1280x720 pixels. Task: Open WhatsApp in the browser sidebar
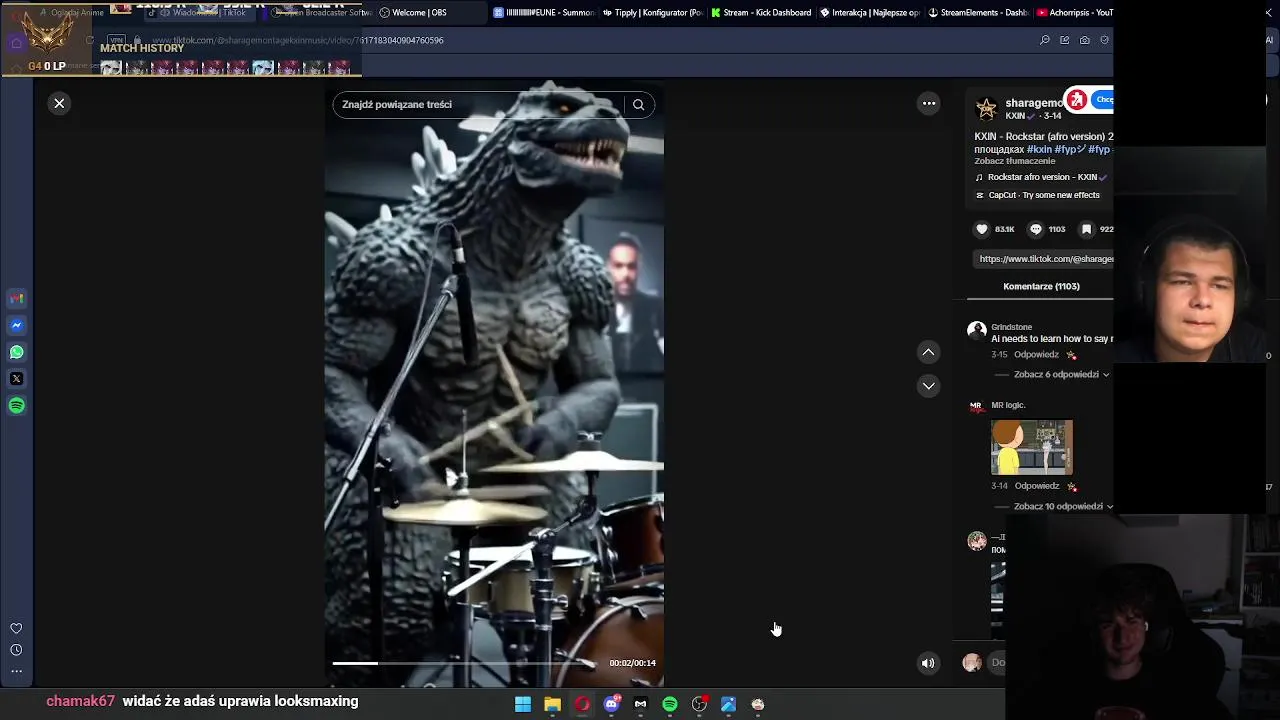click(16, 352)
